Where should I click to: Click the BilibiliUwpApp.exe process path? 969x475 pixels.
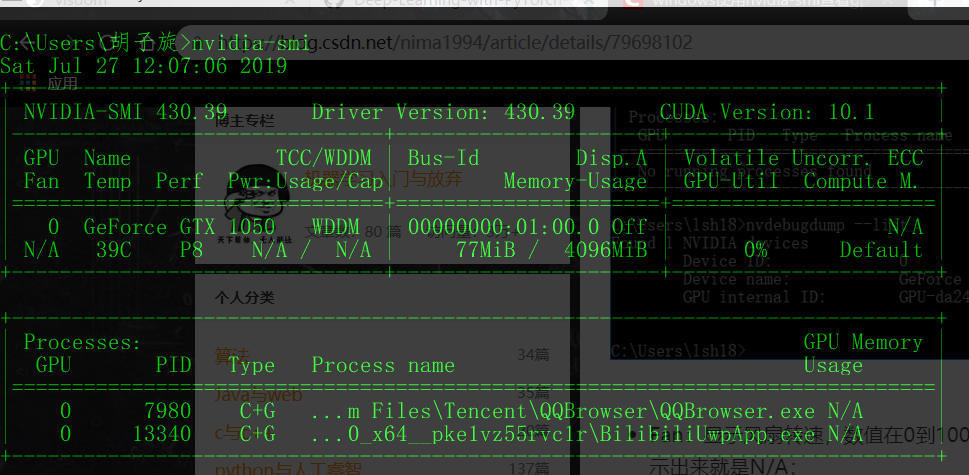[x=564, y=434]
